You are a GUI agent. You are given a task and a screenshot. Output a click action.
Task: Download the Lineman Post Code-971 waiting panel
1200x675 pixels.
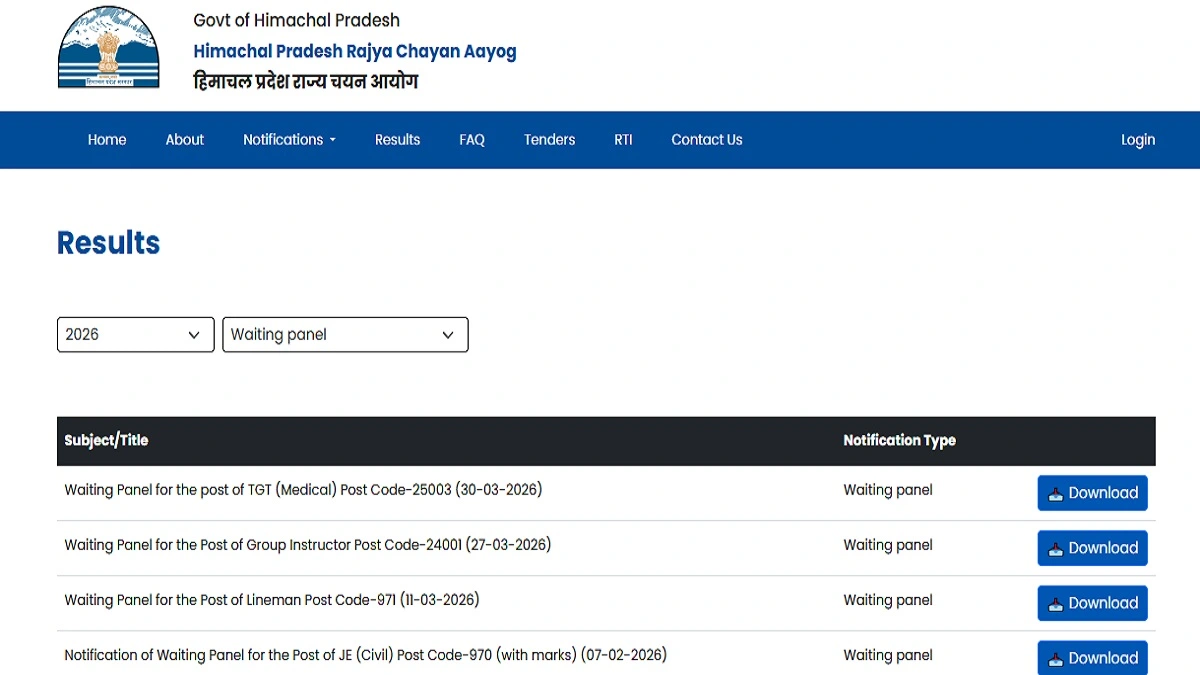point(1092,603)
